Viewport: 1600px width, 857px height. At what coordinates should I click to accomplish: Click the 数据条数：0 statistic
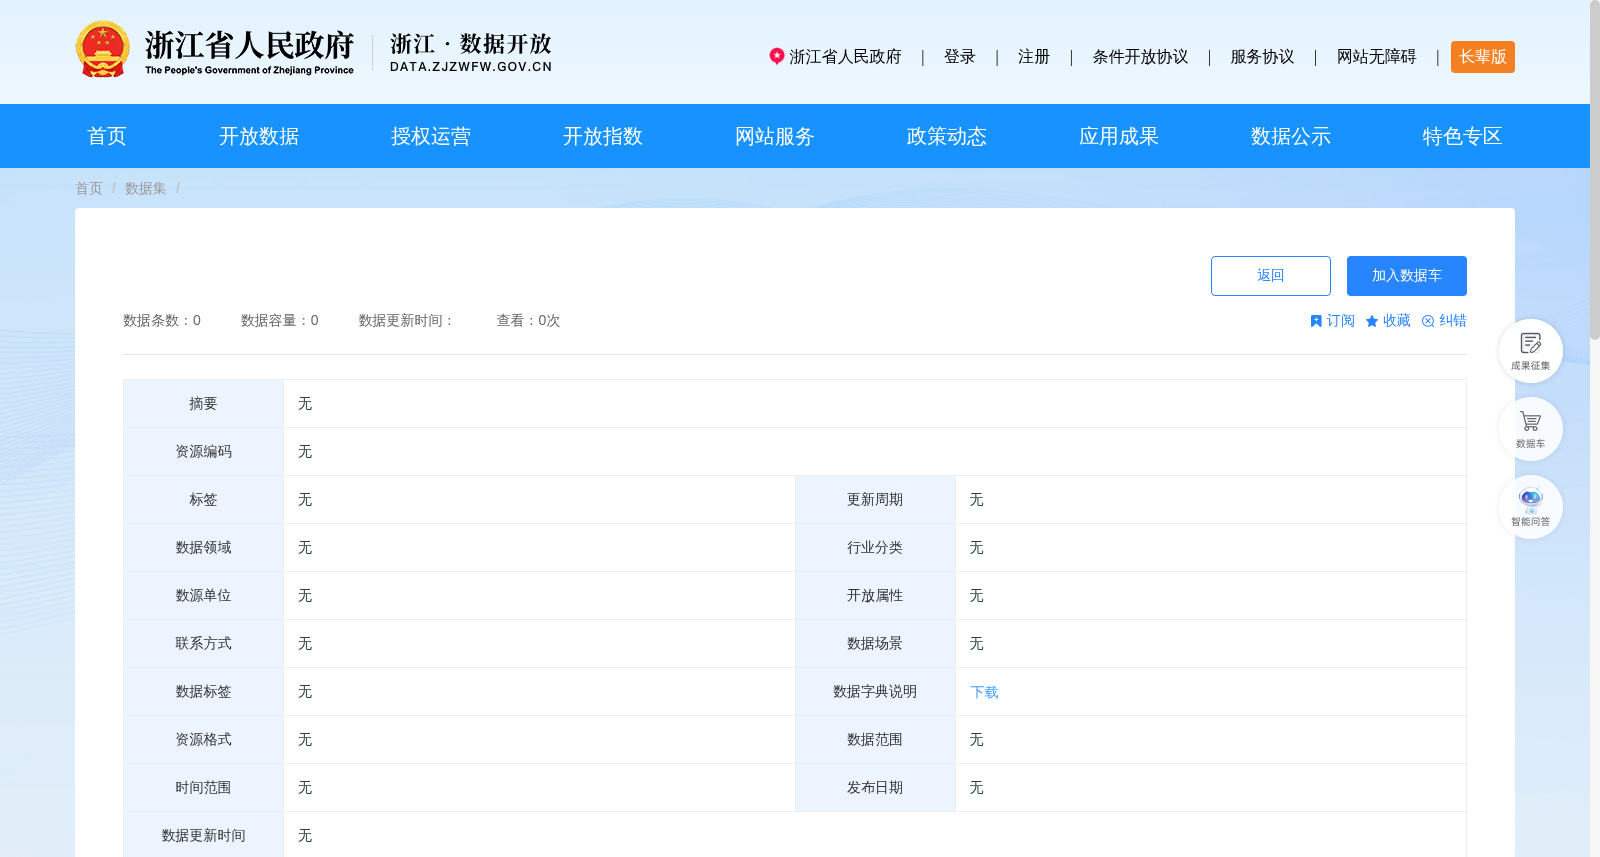tap(162, 321)
